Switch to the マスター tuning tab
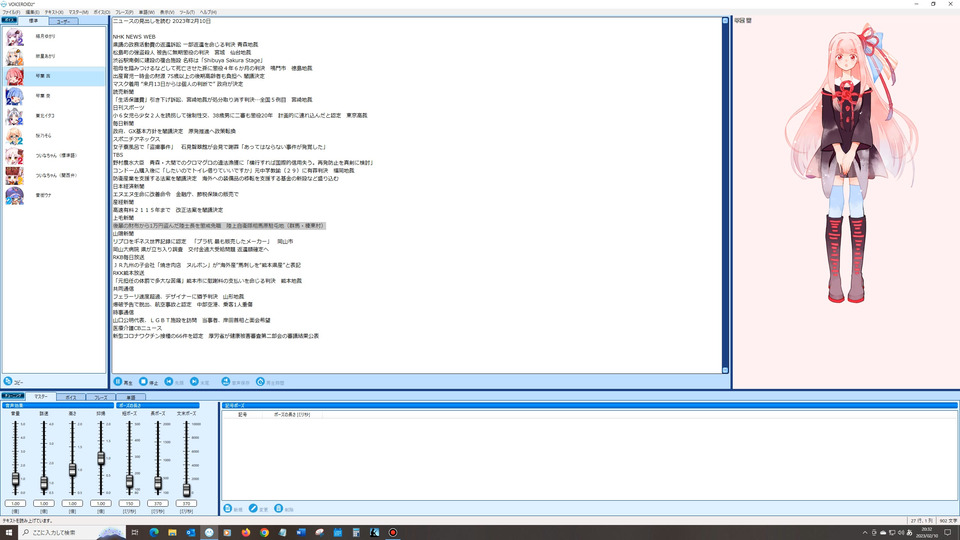The height and width of the screenshot is (540, 960). 41,397
